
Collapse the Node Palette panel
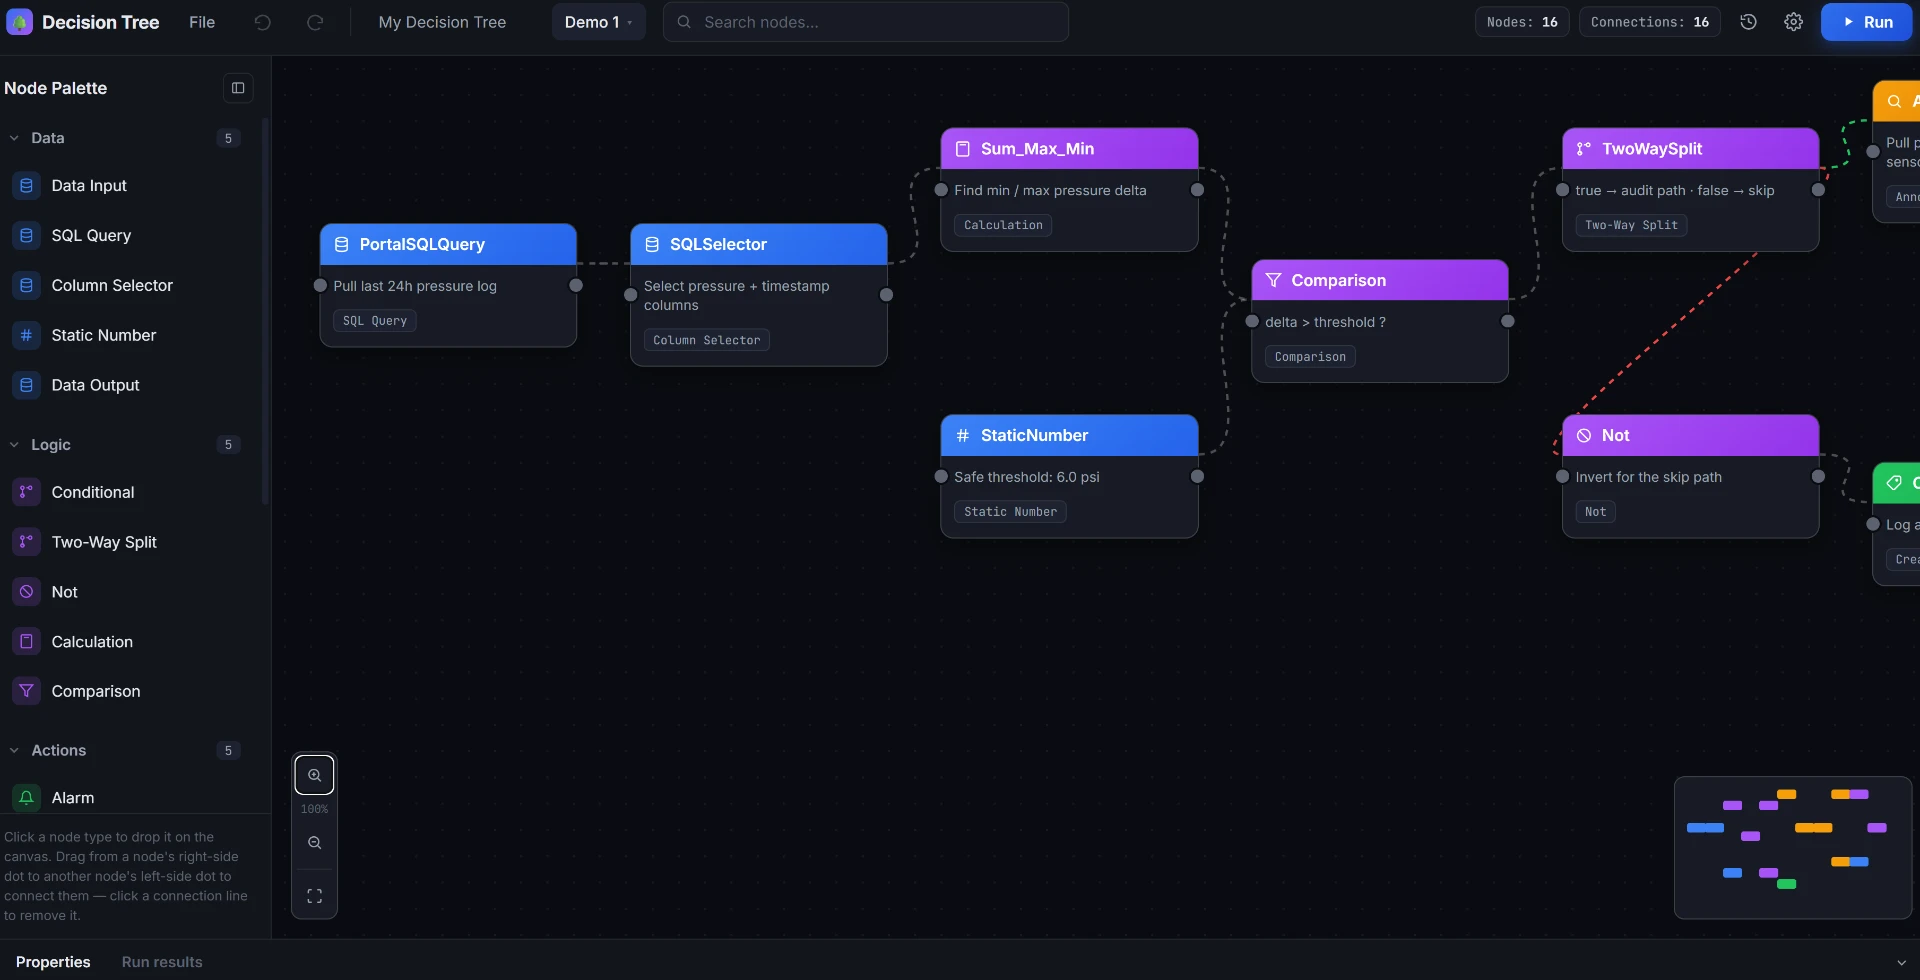coord(238,88)
